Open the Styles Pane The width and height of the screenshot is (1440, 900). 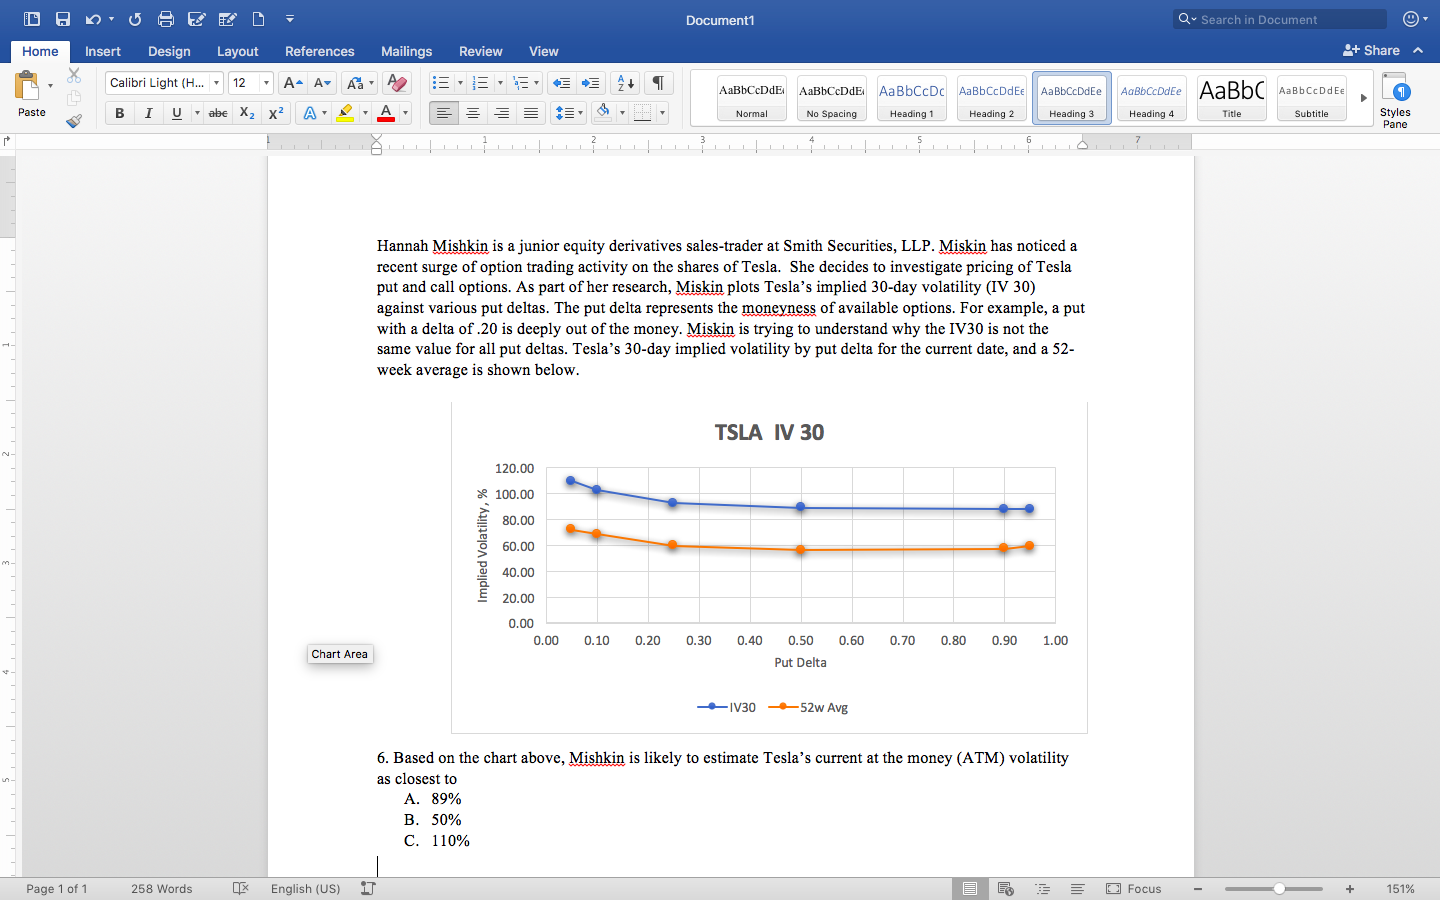[x=1395, y=99]
